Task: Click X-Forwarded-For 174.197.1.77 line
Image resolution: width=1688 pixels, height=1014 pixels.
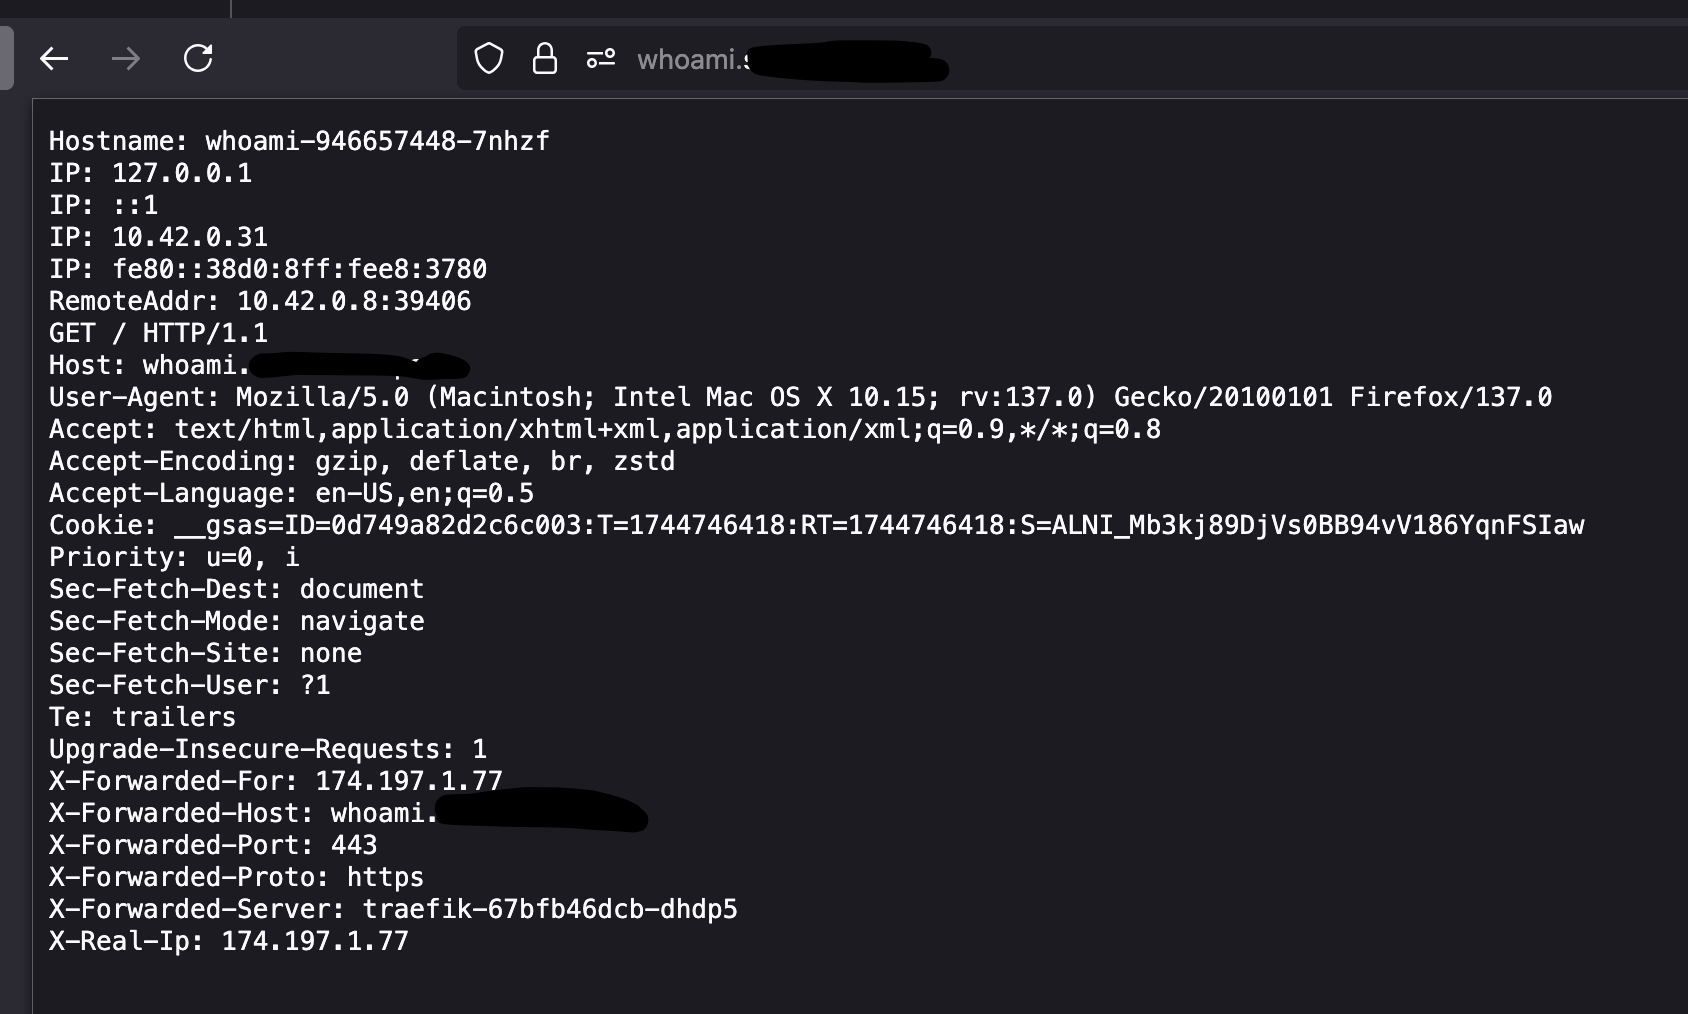Action: (275, 781)
